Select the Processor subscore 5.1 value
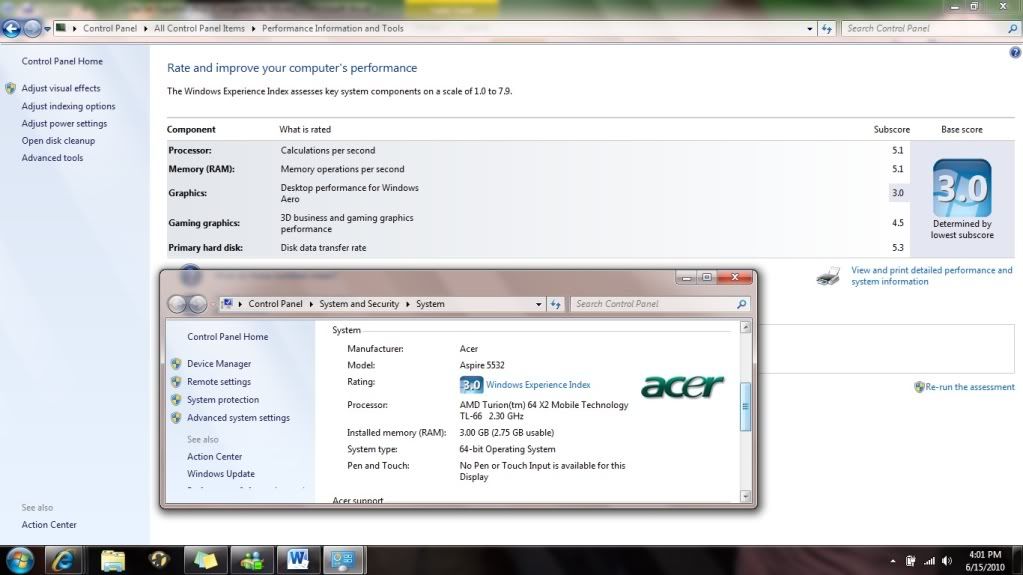 tap(898, 151)
